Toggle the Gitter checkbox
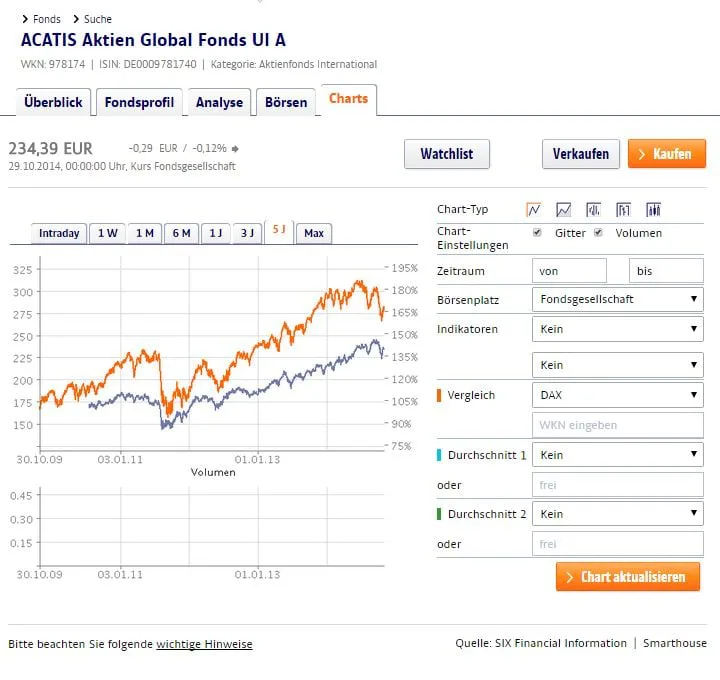This screenshot has height=680, width=720. click(537, 232)
